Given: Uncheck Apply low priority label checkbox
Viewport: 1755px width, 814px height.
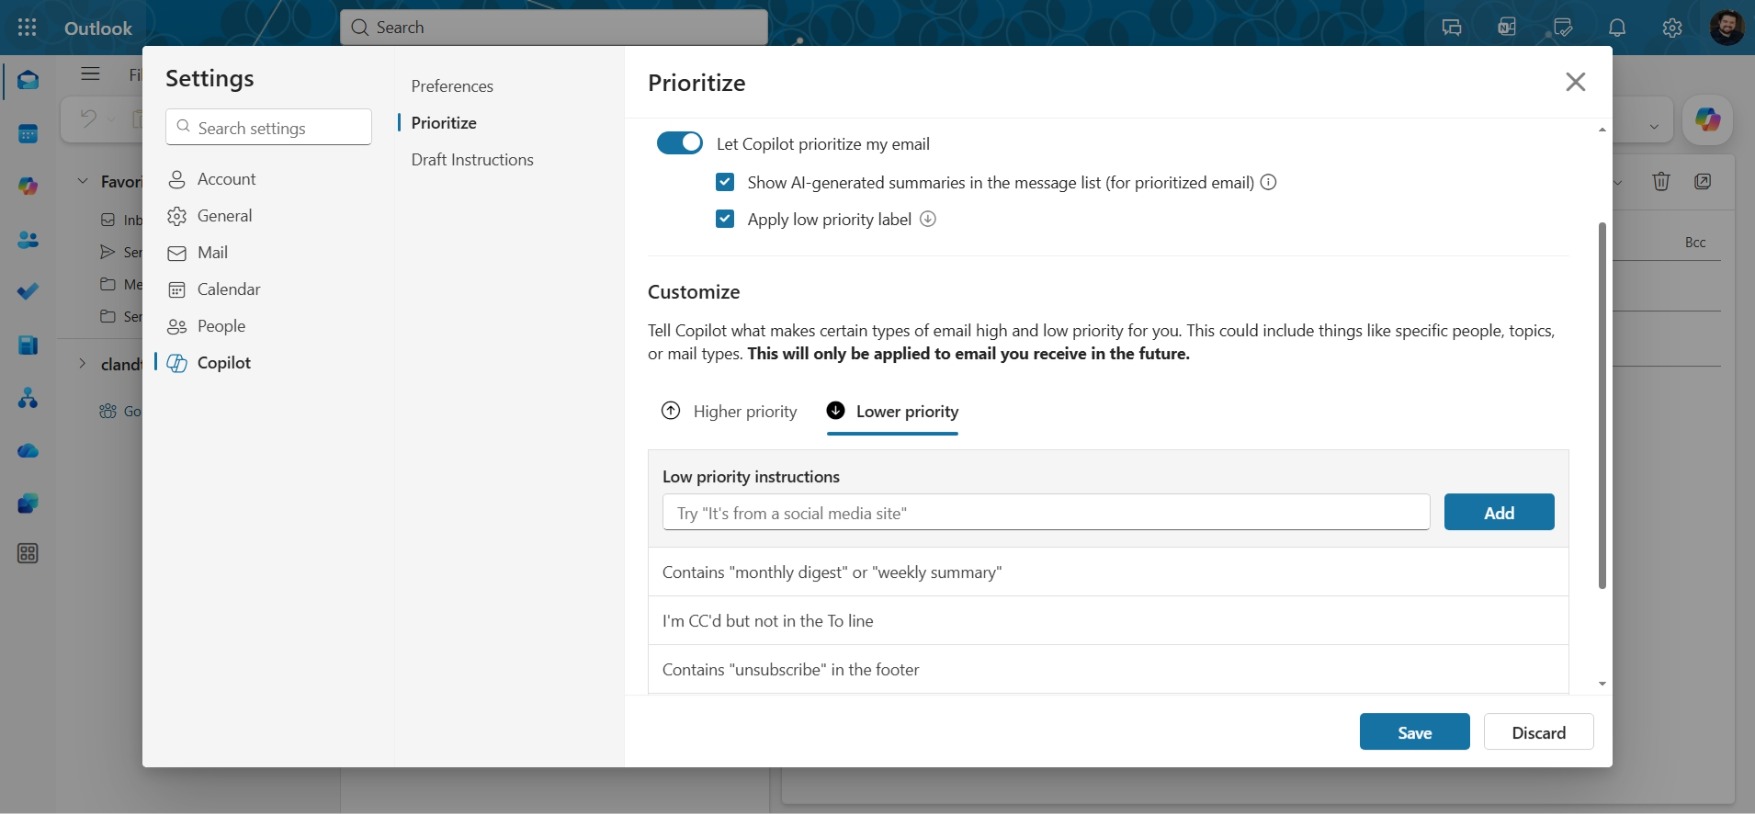Looking at the screenshot, I should [x=725, y=219].
